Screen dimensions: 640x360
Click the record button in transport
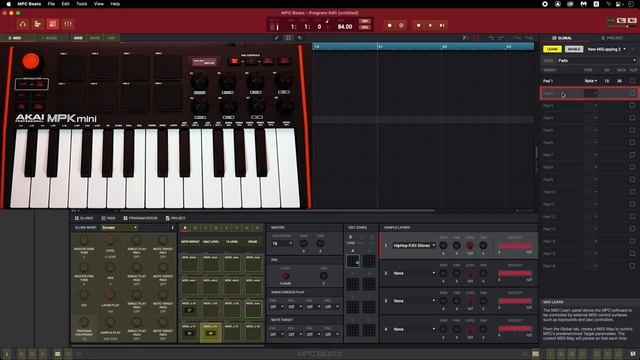(389, 25)
